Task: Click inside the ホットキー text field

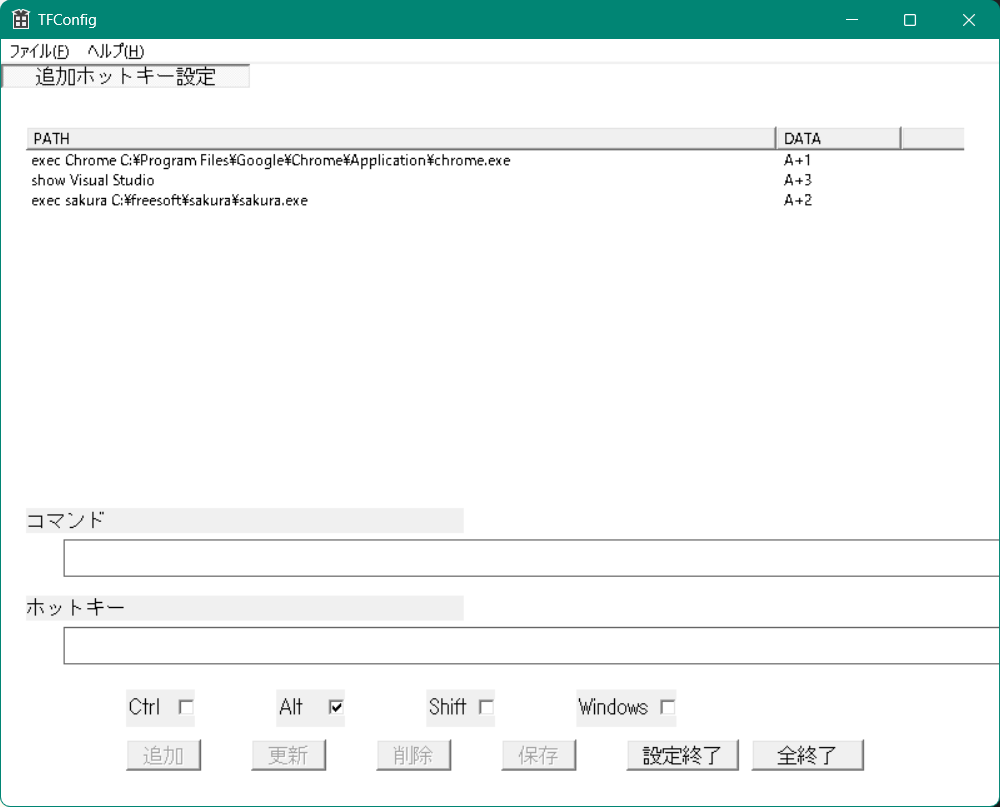Action: click(530, 645)
